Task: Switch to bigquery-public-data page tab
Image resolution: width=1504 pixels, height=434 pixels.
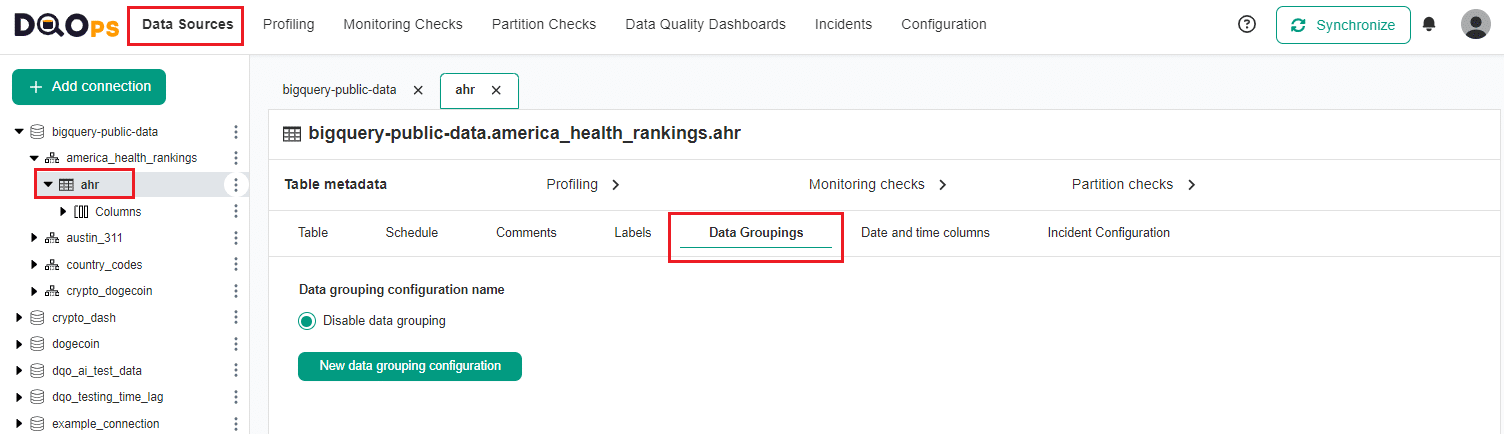Action: (x=339, y=90)
